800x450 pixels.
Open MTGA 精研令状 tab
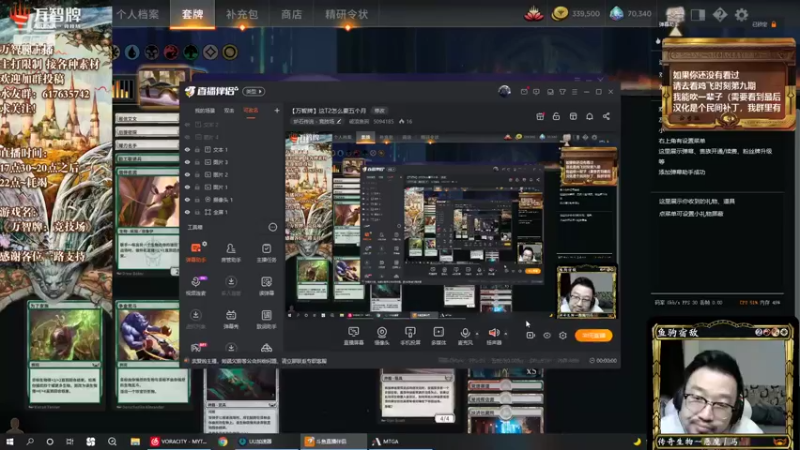click(346, 14)
